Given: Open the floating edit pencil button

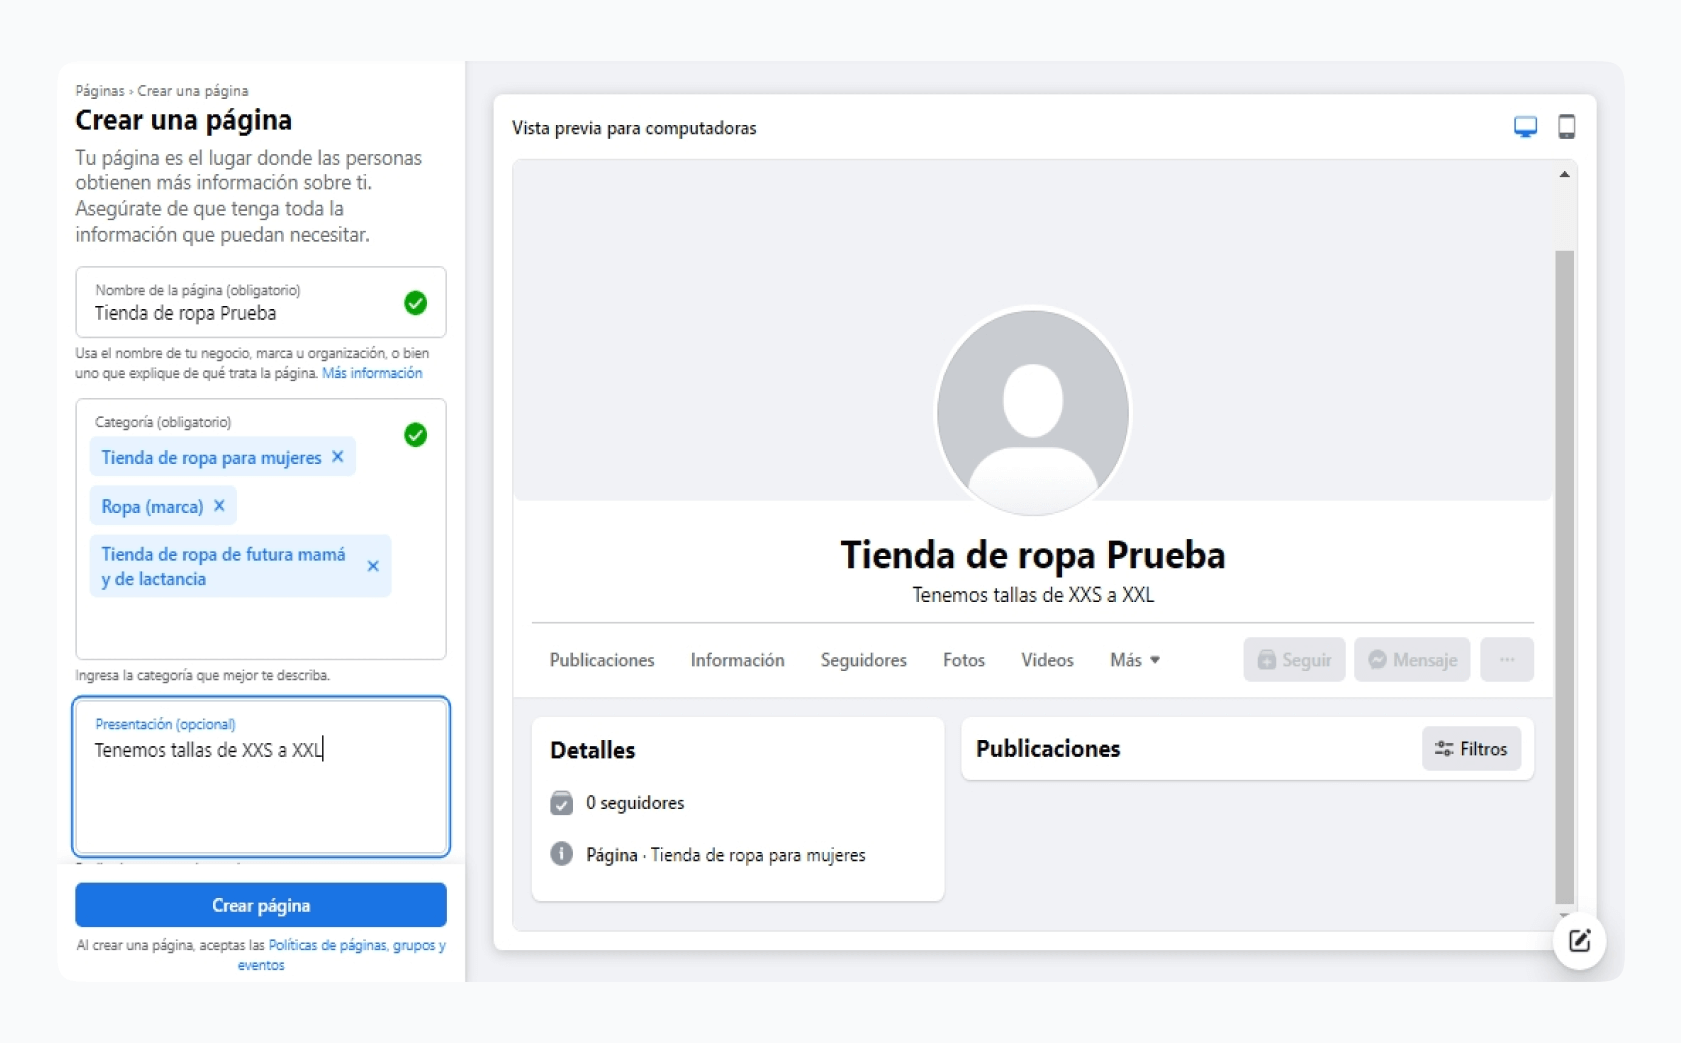Looking at the screenshot, I should click(x=1580, y=941).
